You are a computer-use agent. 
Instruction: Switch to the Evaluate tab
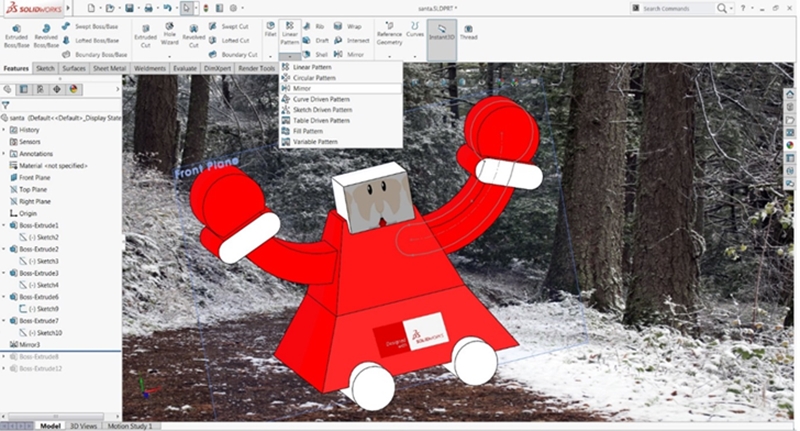185,68
